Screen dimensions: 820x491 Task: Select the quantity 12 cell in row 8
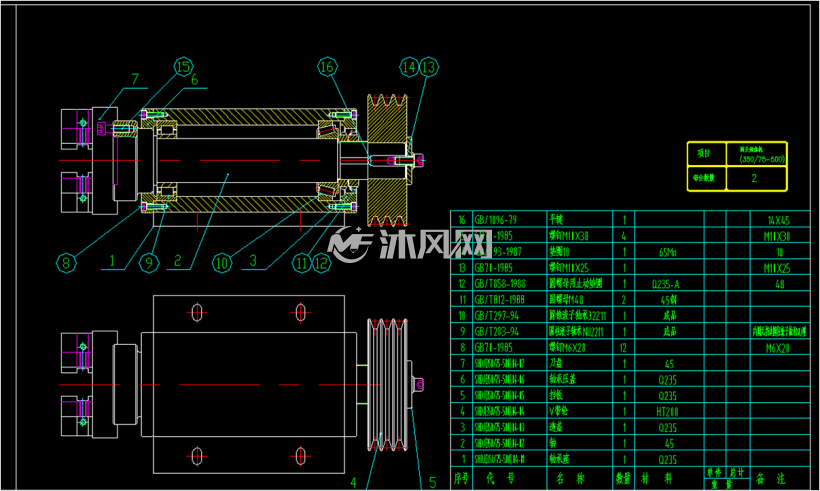point(623,348)
